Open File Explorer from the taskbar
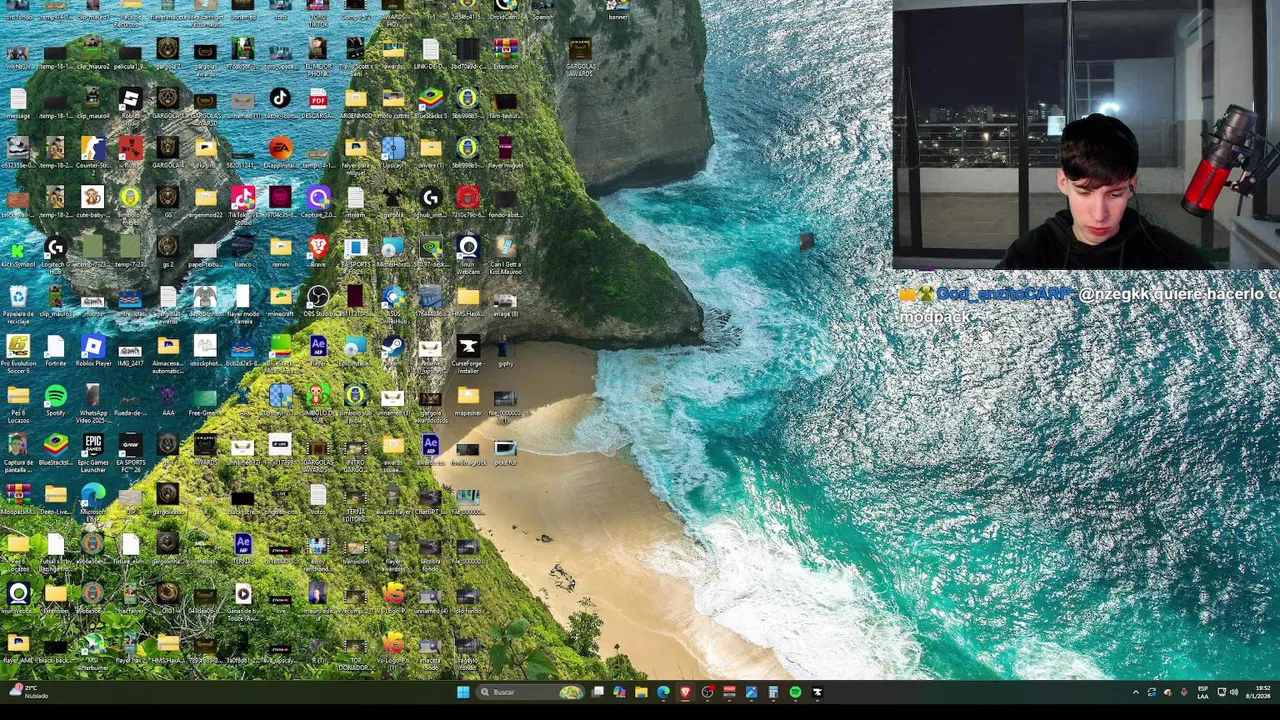 click(641, 692)
